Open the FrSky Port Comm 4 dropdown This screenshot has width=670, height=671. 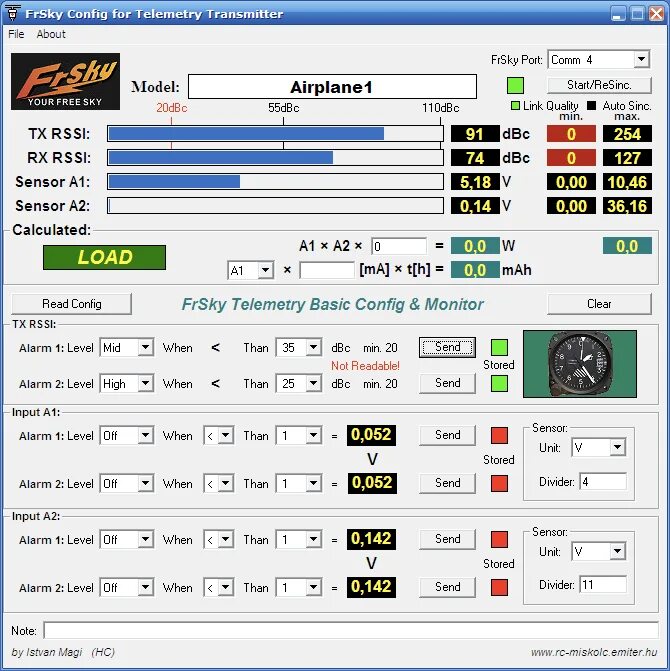click(599, 59)
